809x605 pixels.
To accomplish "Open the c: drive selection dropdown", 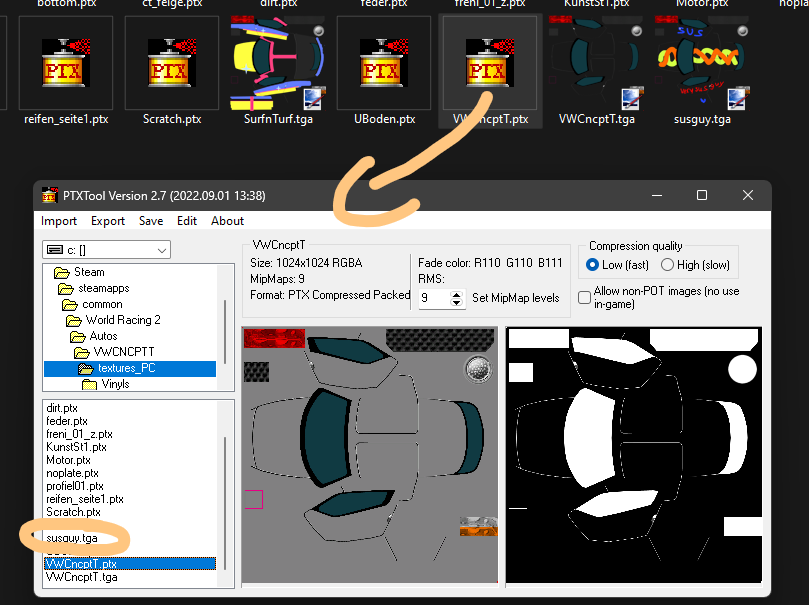I will click(x=106, y=250).
